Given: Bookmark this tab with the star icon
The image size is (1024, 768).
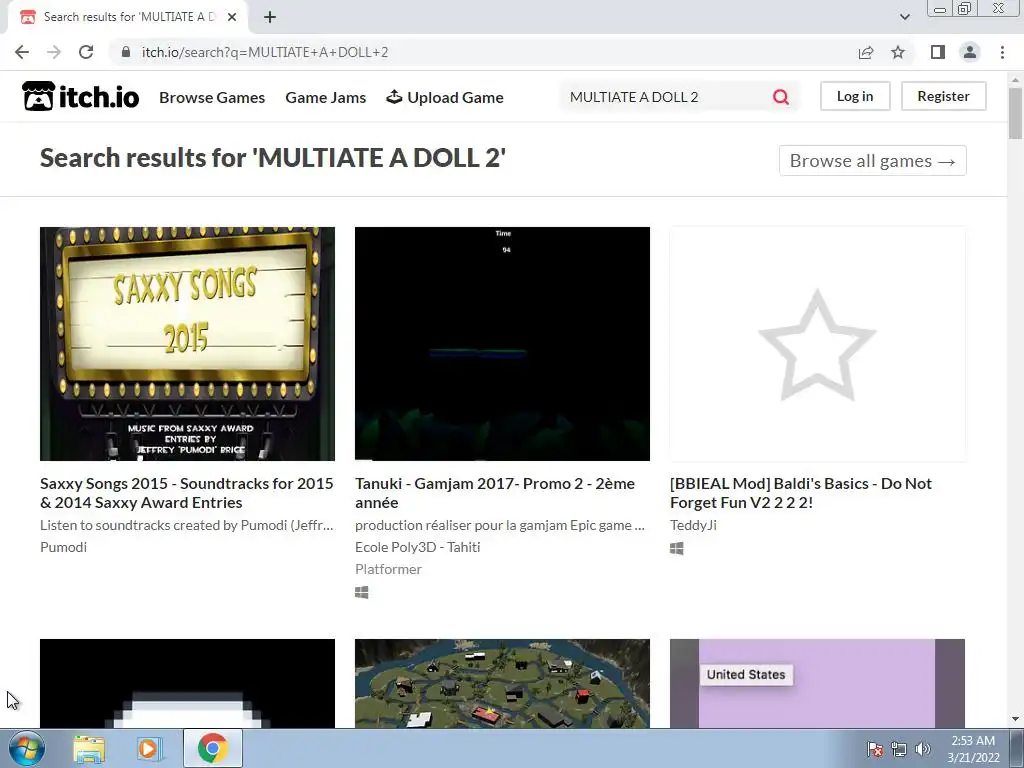Looking at the screenshot, I should pyautogui.click(x=898, y=52).
